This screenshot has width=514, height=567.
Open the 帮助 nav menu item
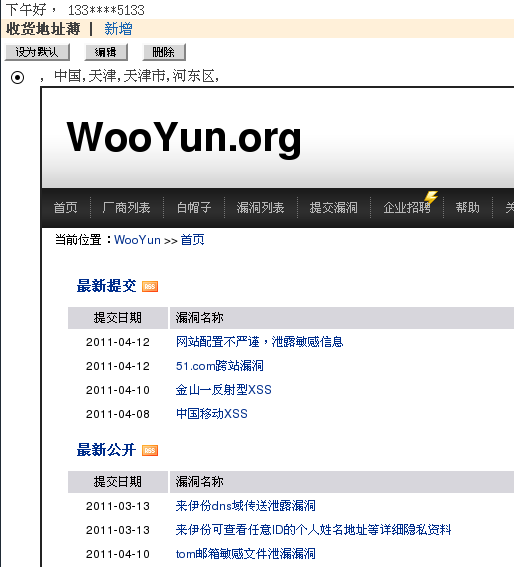click(x=467, y=208)
